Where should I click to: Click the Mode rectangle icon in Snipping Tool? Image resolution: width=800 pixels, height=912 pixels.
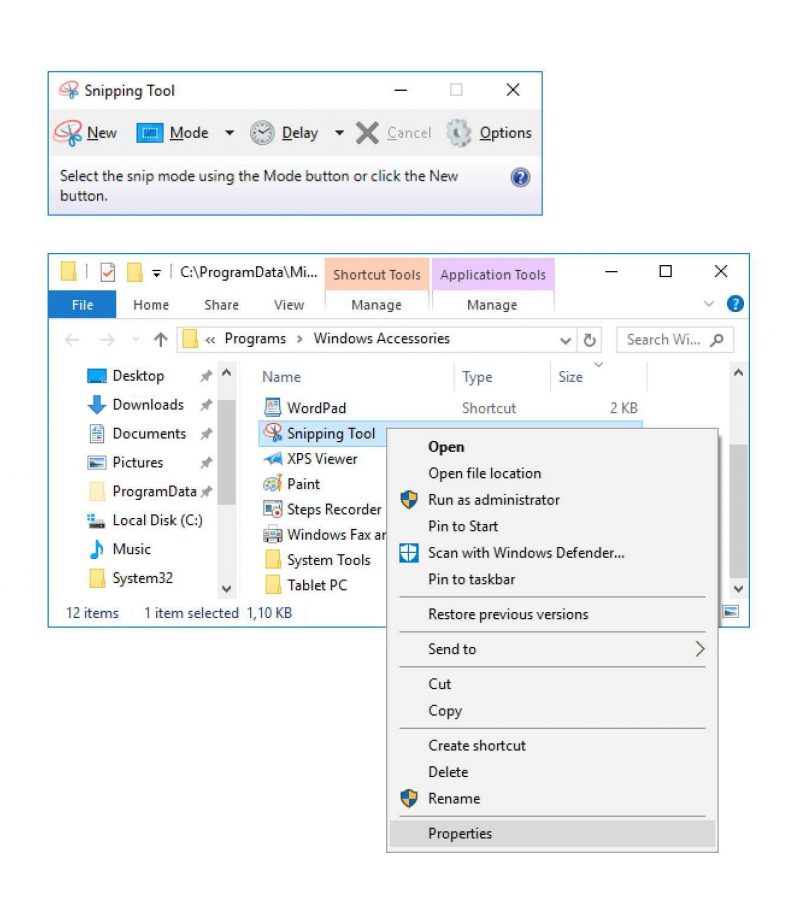[x=150, y=133]
